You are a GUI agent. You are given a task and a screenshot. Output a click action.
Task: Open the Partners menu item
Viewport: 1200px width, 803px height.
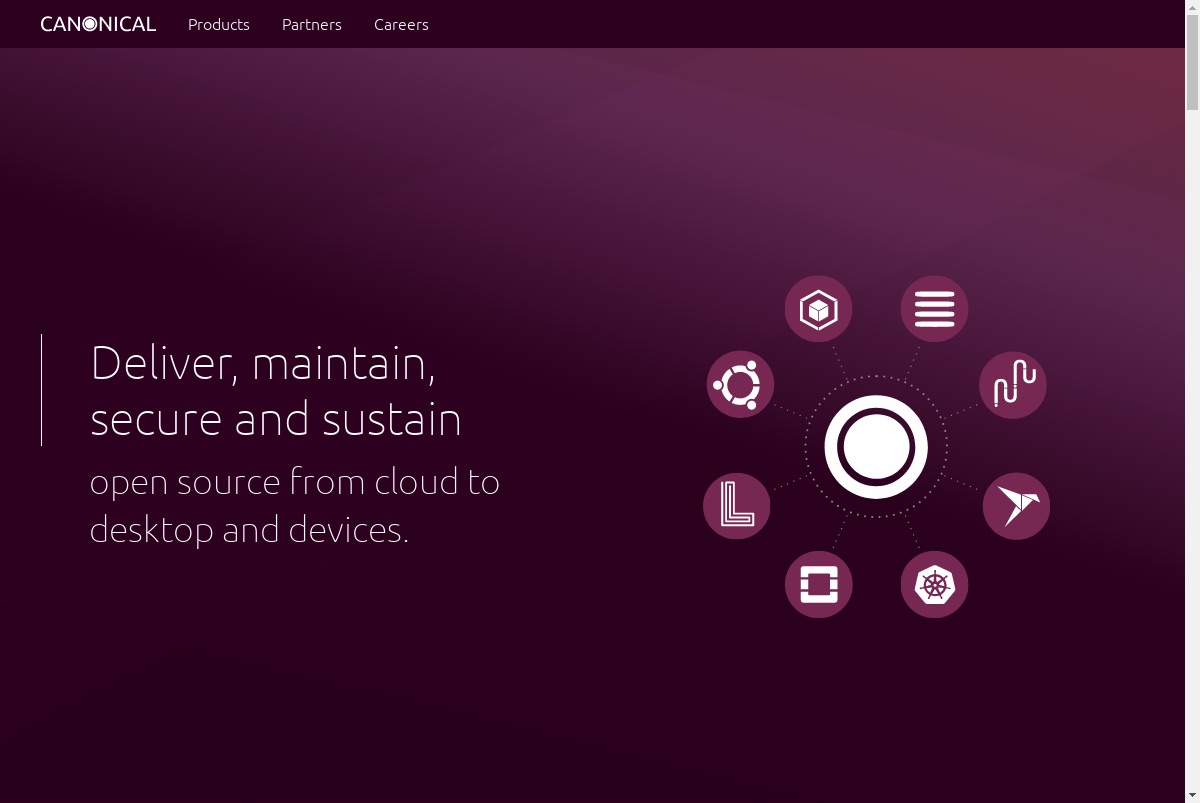(x=312, y=24)
